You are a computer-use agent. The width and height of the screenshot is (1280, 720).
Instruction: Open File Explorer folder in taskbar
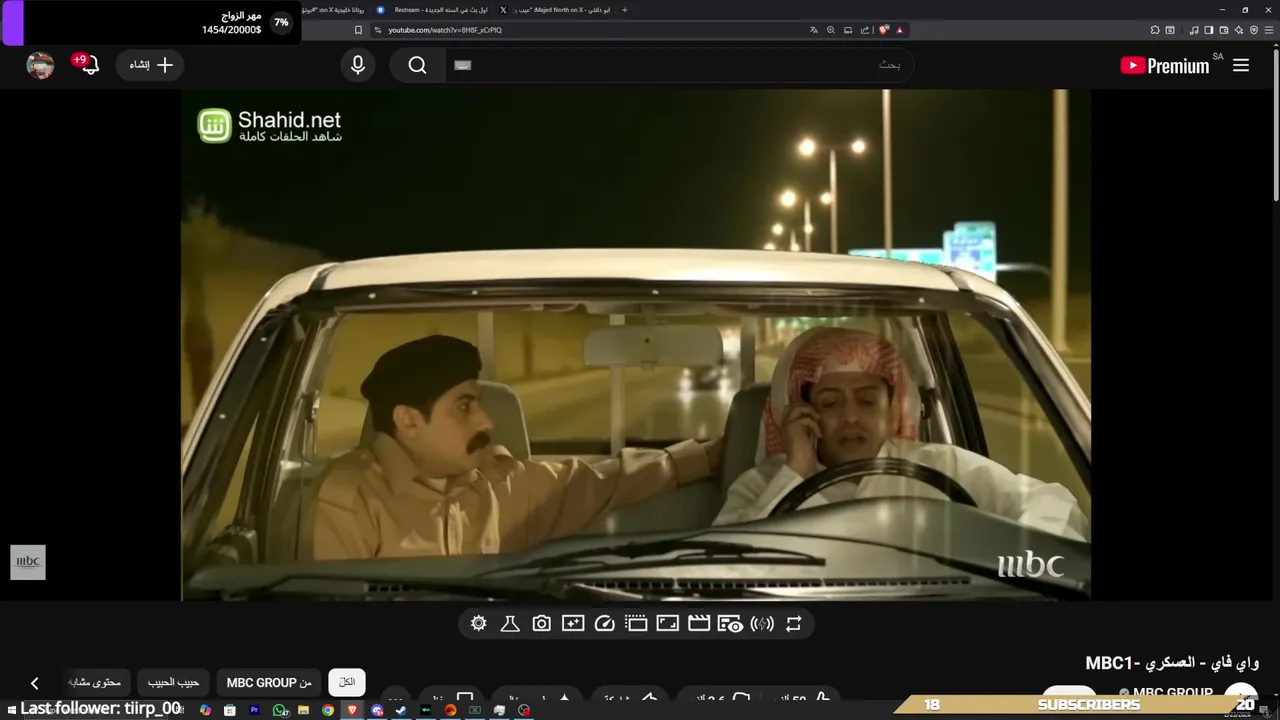point(303,710)
